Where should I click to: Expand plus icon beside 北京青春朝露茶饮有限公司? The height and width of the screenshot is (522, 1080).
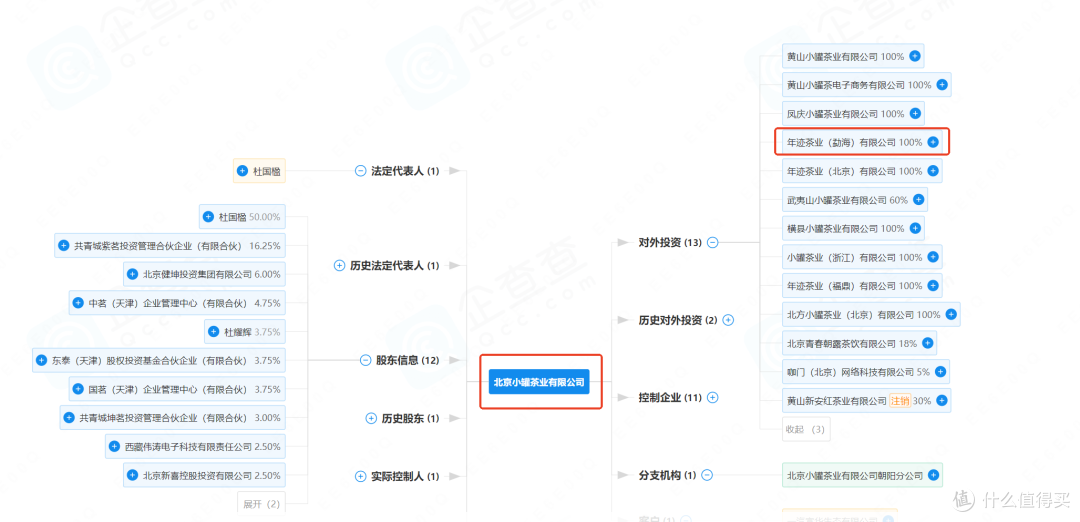tap(928, 343)
